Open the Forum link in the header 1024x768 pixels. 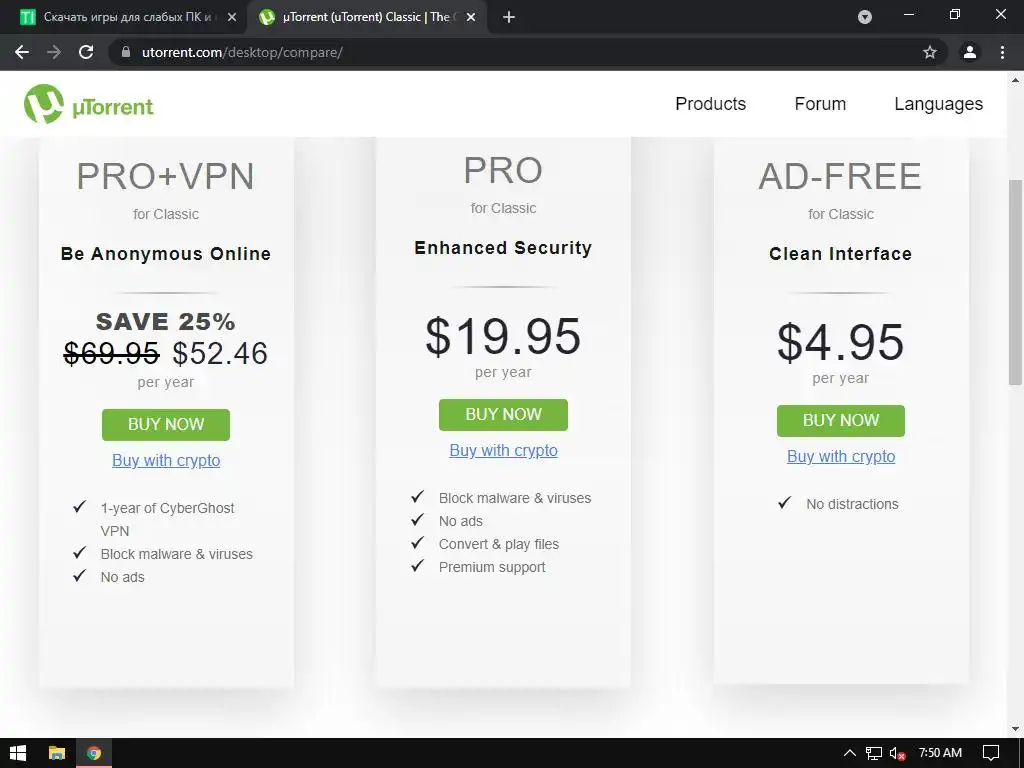coord(820,104)
